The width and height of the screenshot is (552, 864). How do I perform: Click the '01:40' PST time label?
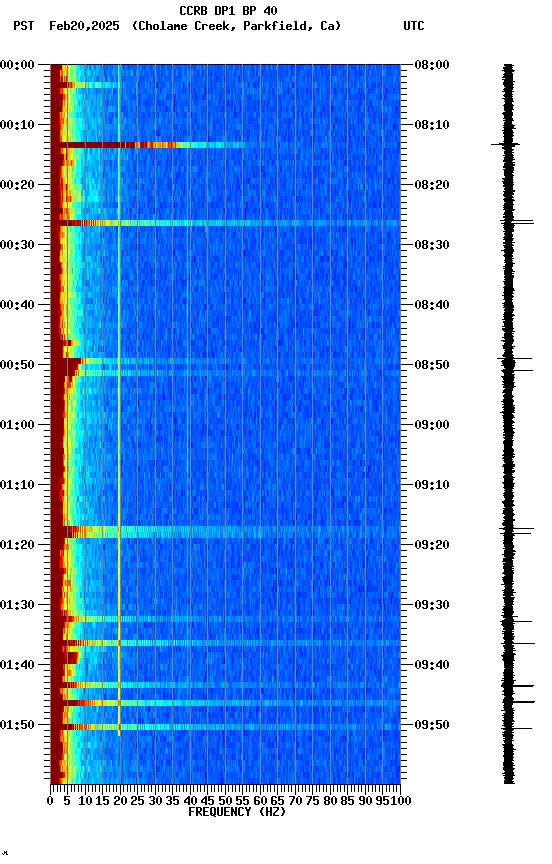[x=17, y=666]
